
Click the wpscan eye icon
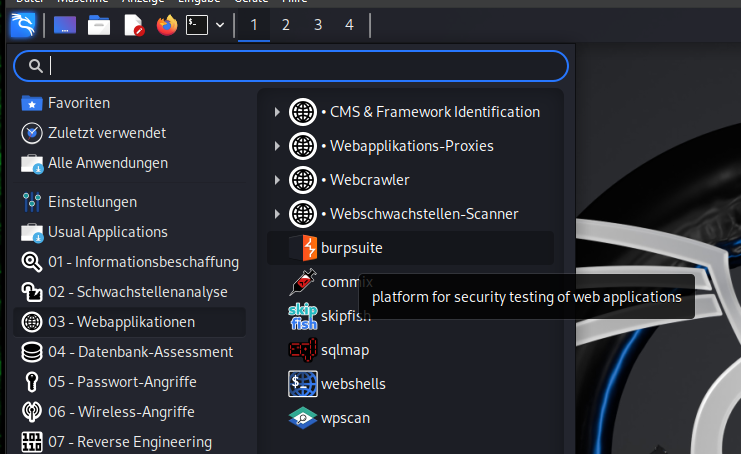303,418
